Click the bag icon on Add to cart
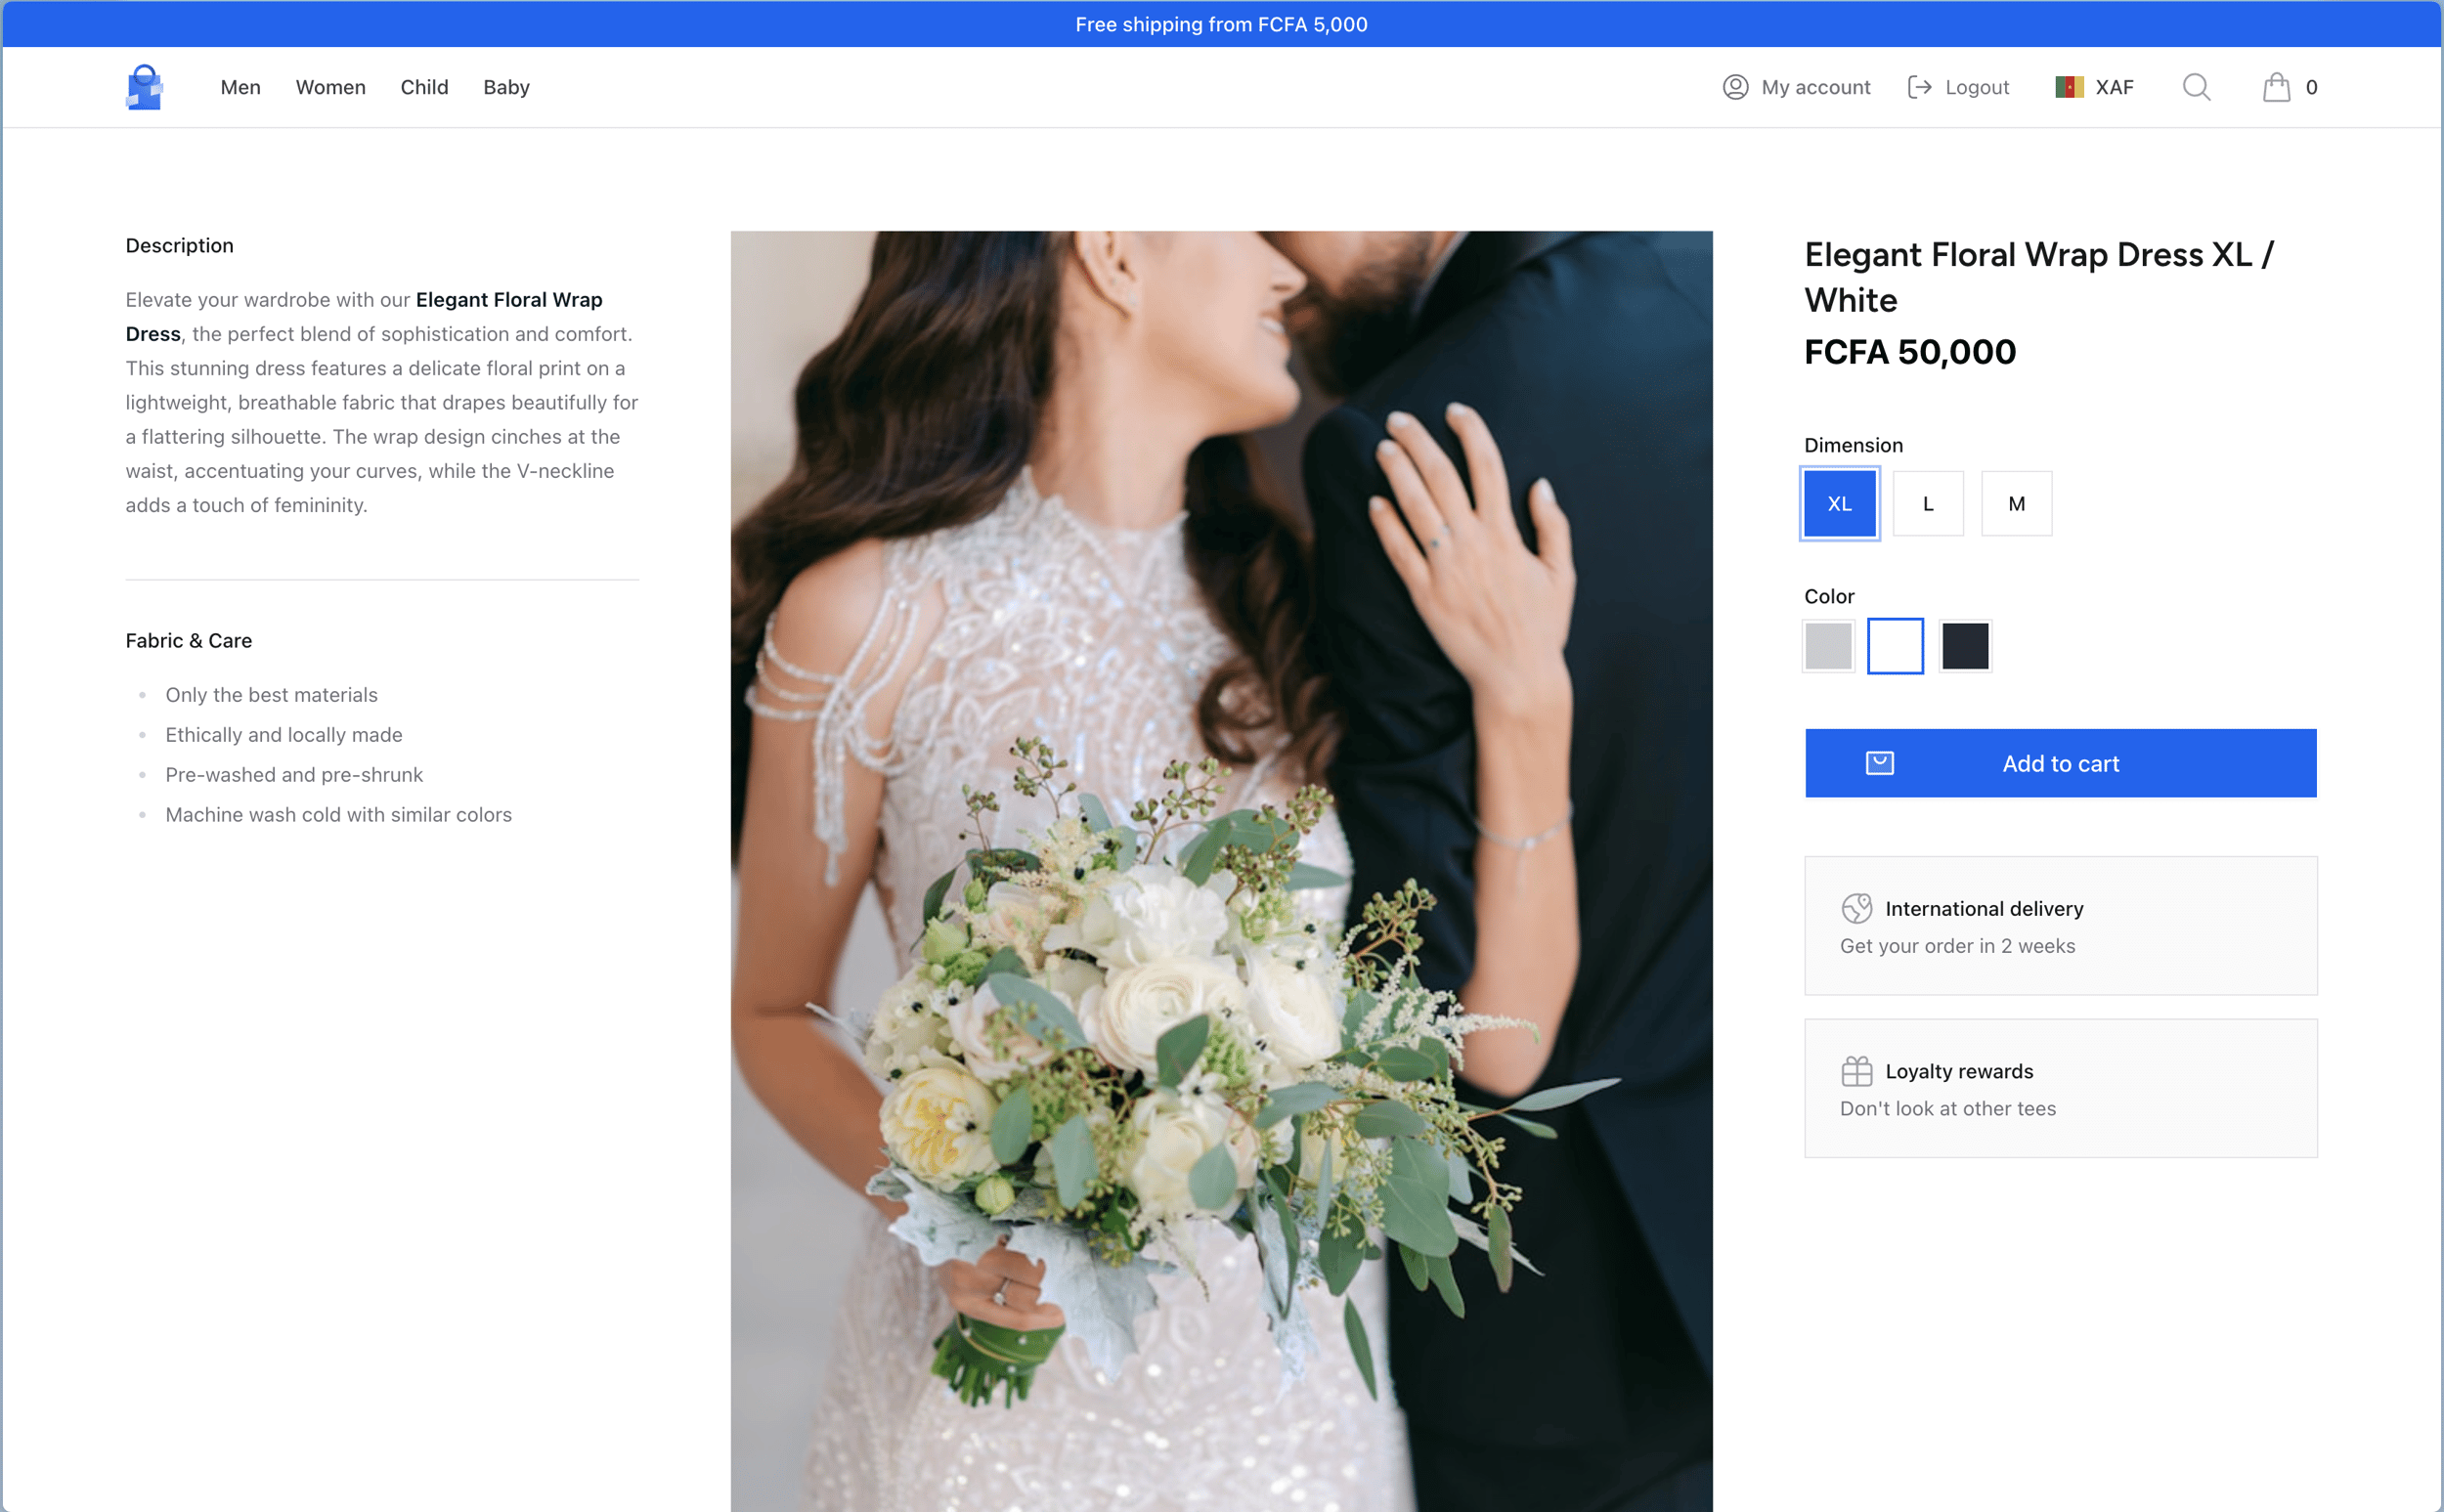Screen dimensions: 2444x1512 point(1880,763)
